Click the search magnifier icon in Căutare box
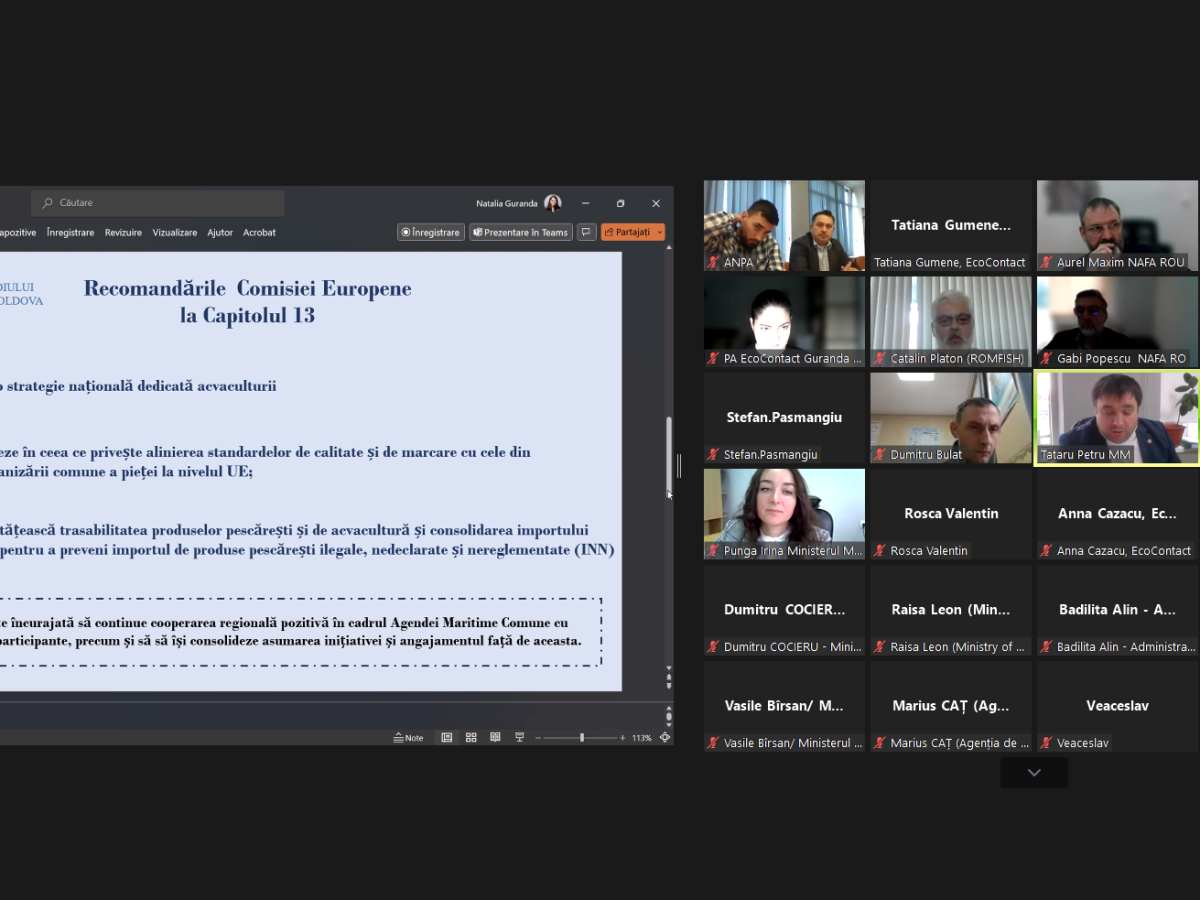This screenshot has height=900, width=1200. (47, 203)
